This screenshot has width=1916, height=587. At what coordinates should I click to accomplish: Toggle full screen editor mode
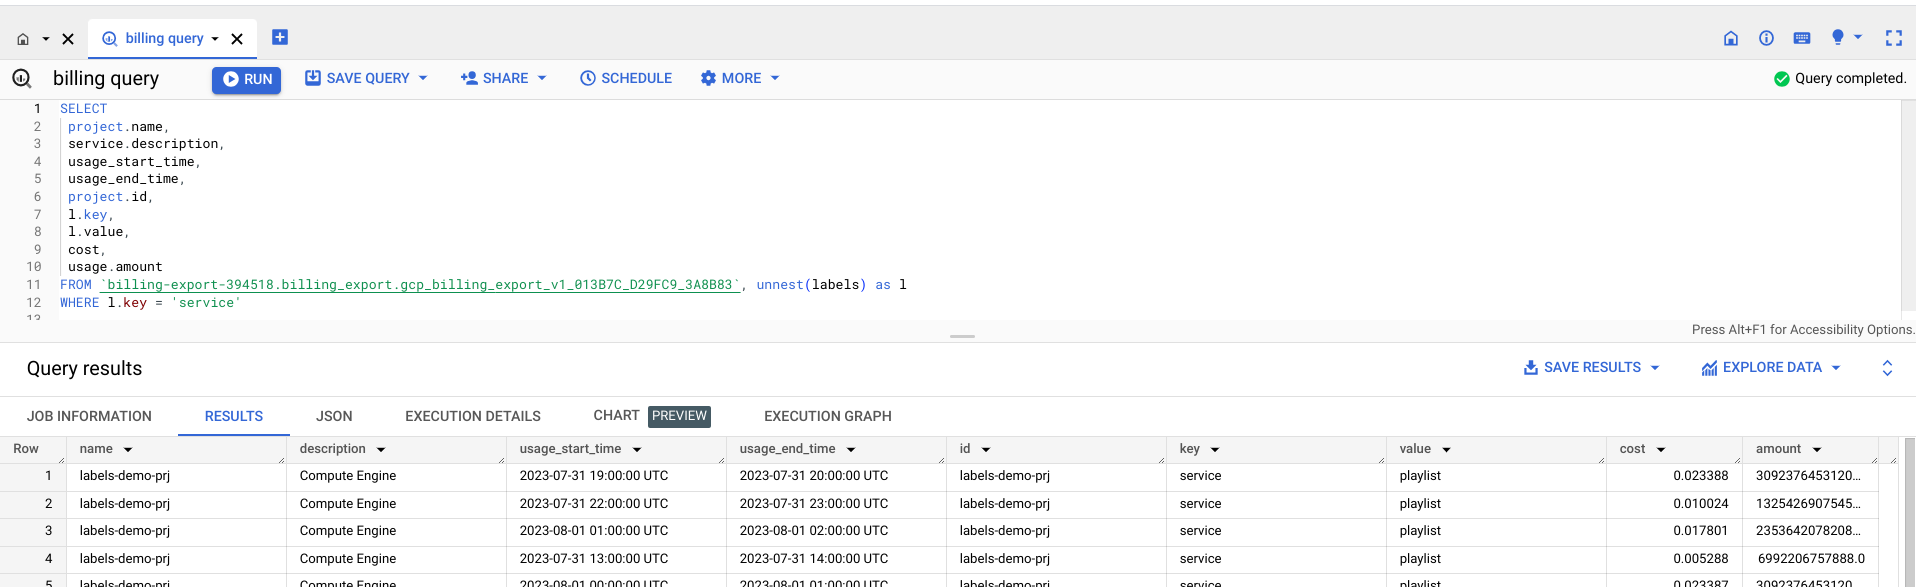[1893, 38]
